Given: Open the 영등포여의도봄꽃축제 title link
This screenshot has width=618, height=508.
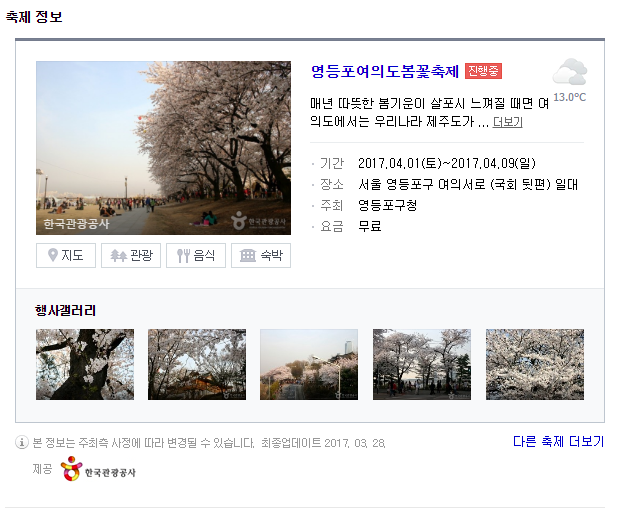Looking at the screenshot, I should (385, 71).
